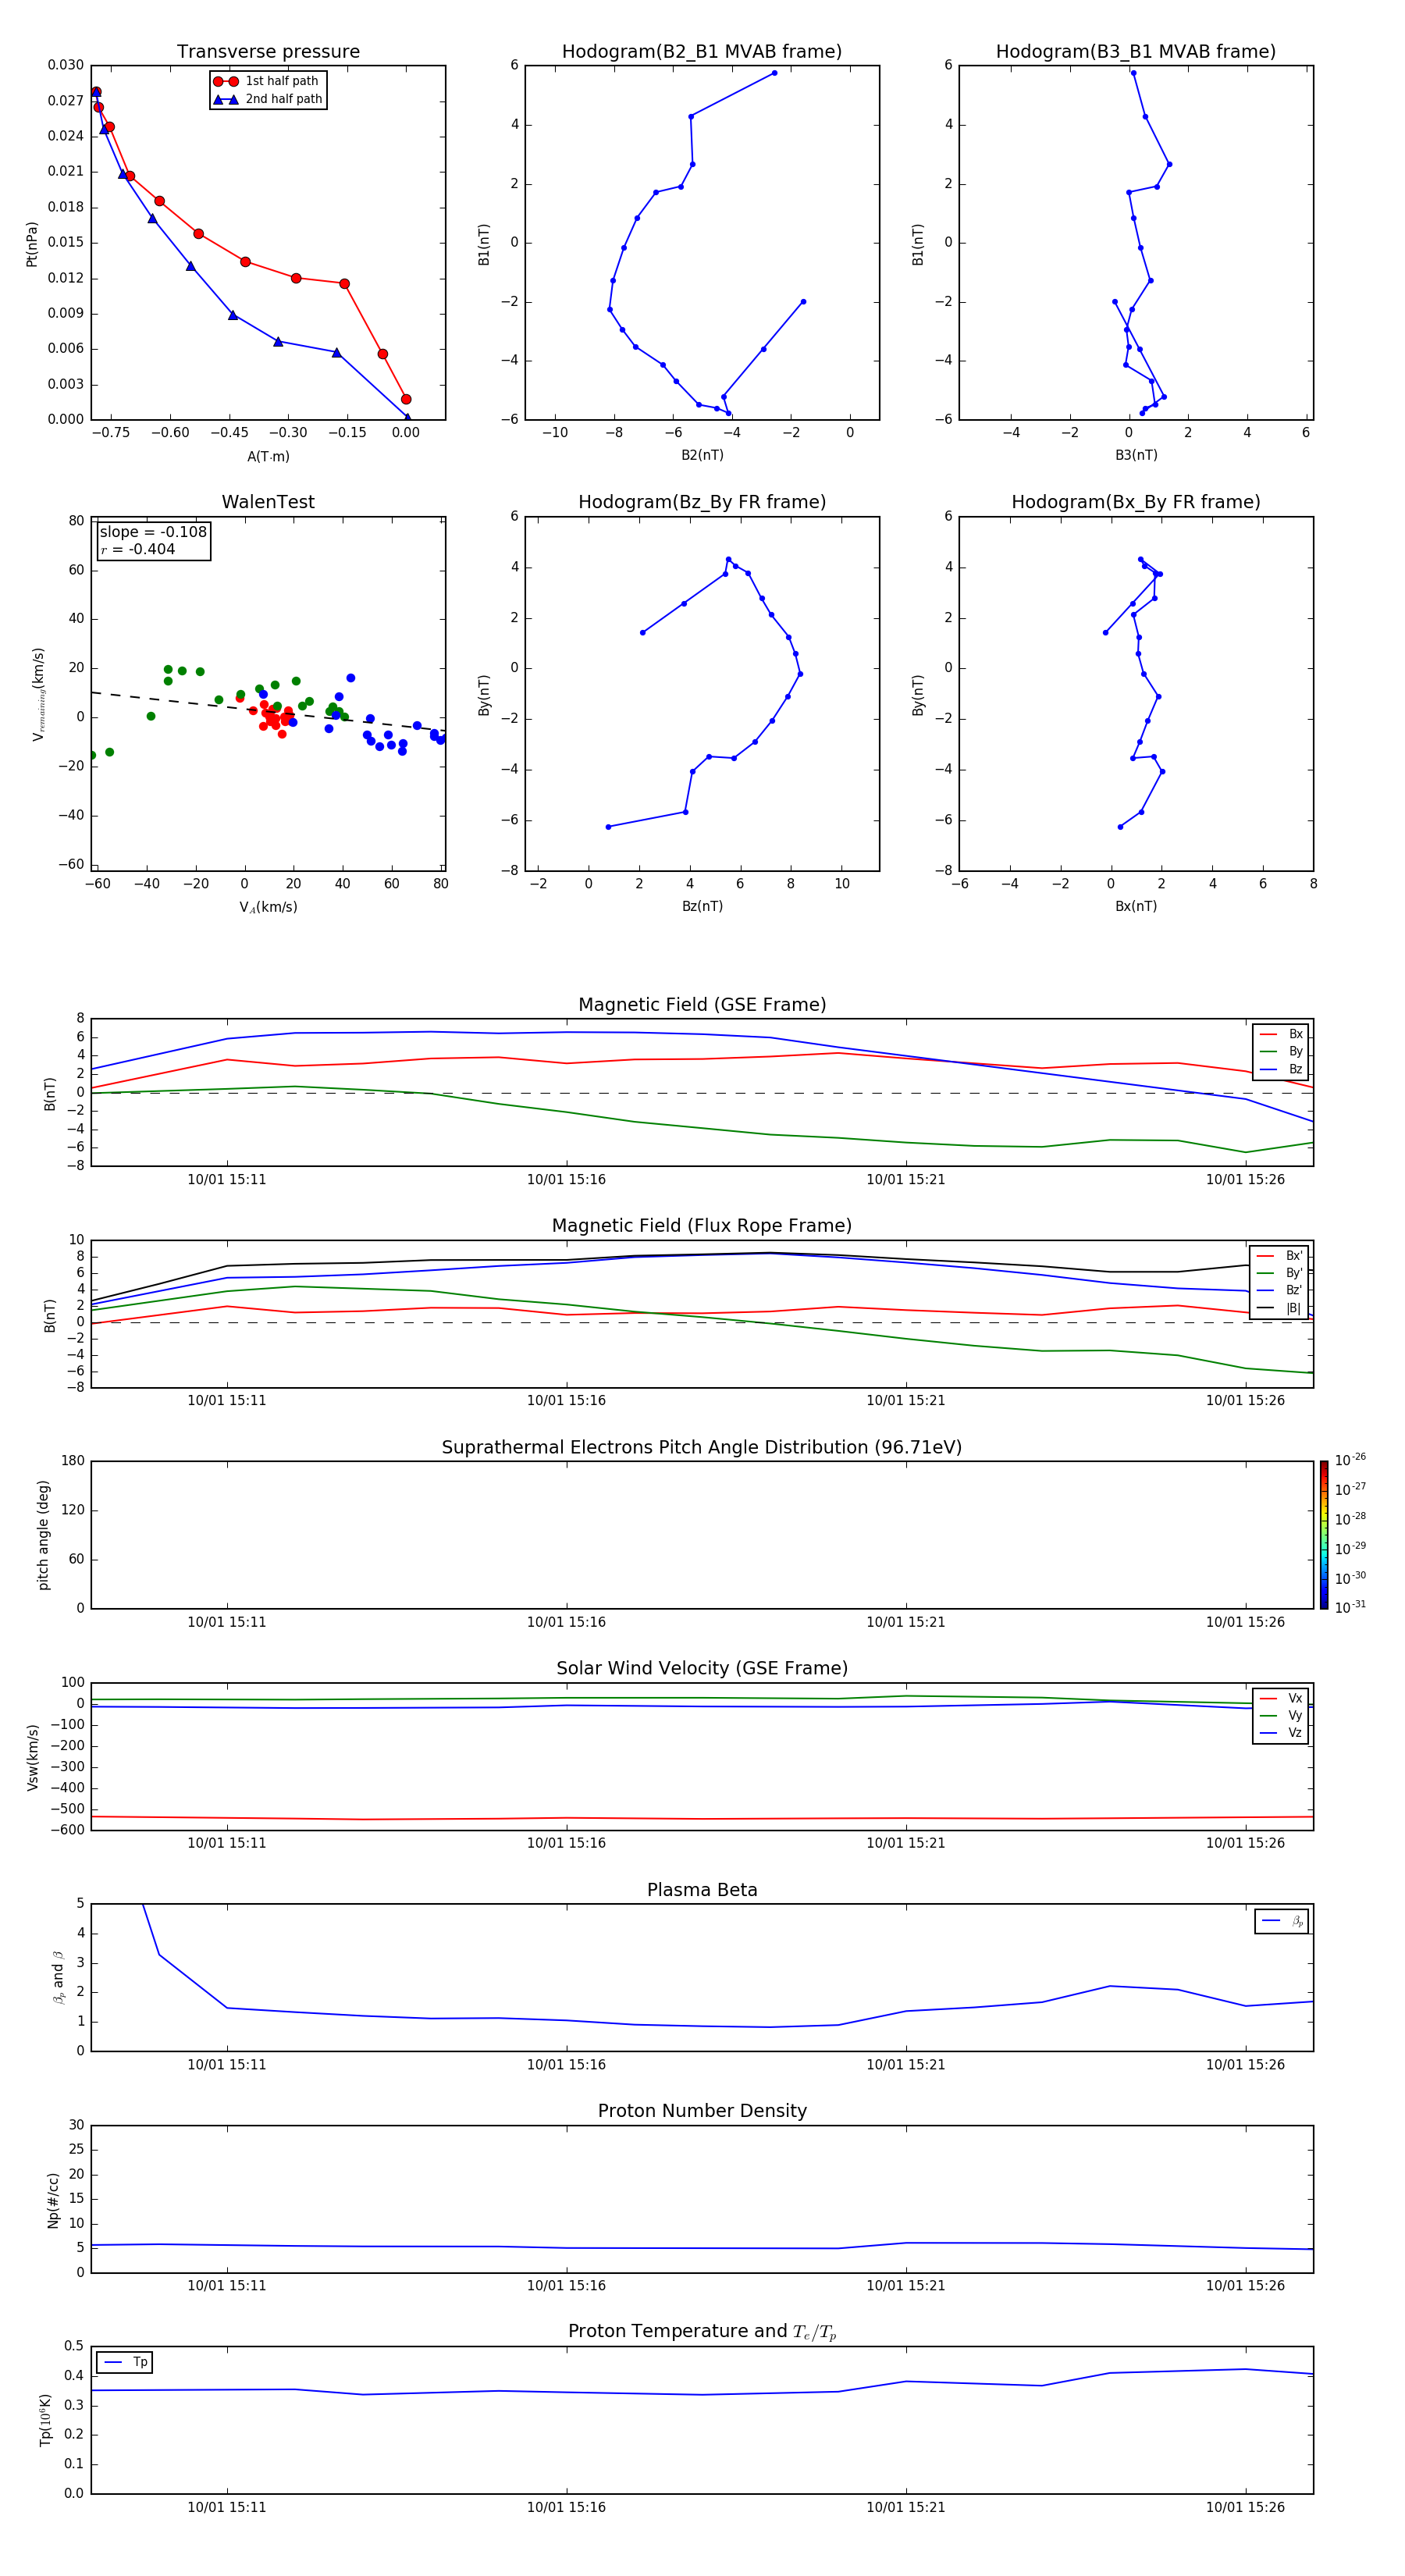Click the "Np(#/cc)" y-axis label
This screenshot has width=1405, height=2576.
click(53, 2200)
